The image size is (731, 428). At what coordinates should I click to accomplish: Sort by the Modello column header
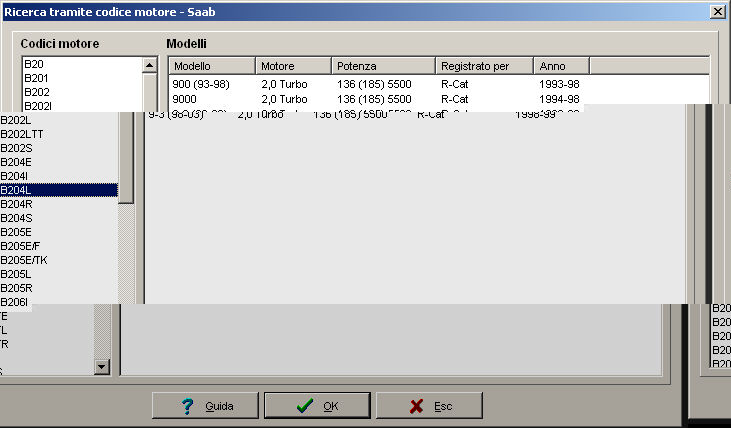212,66
